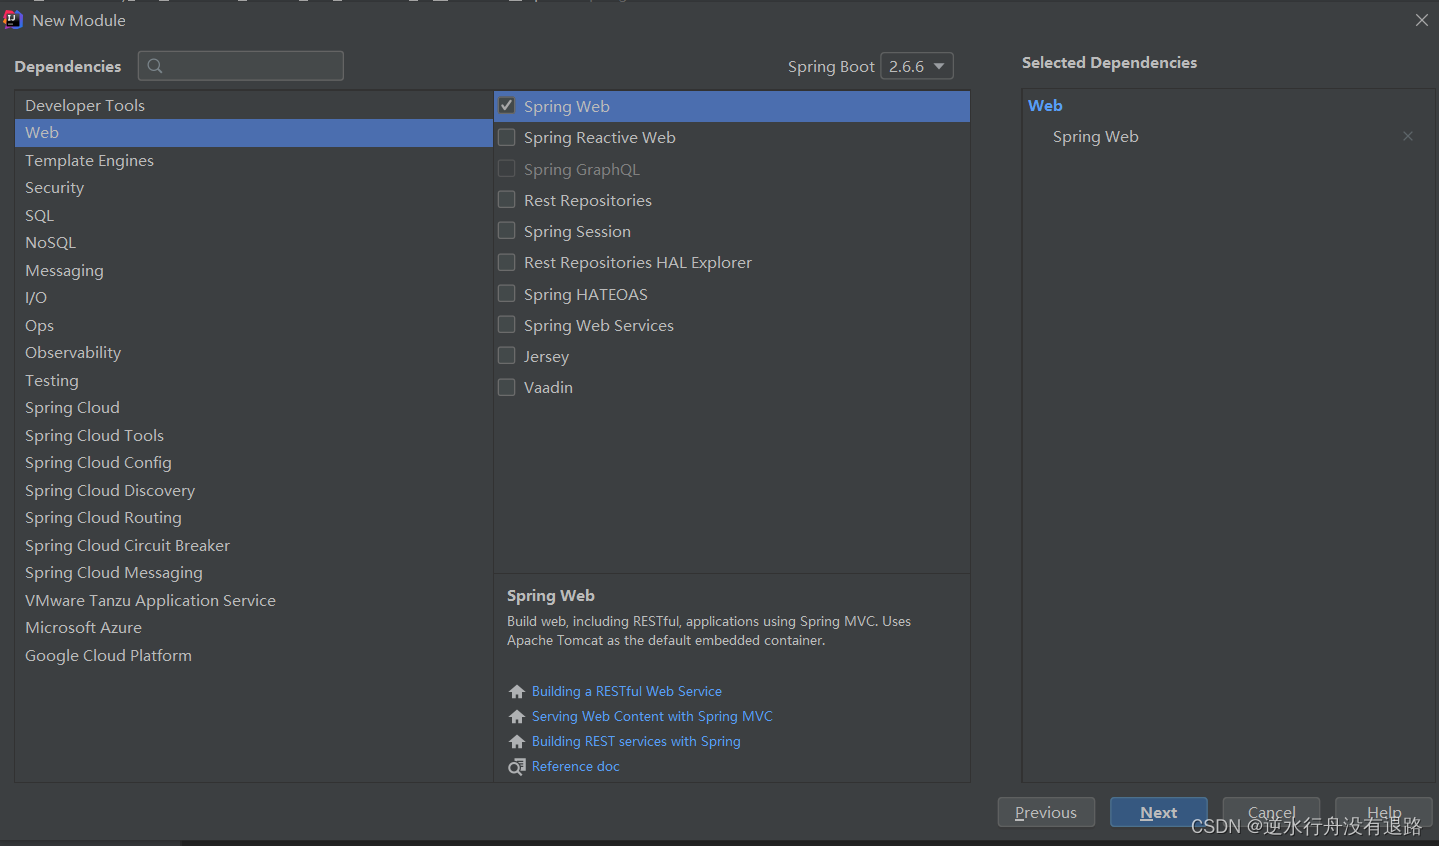This screenshot has width=1439, height=846.
Task: Open the NoSQL category
Action: [x=254, y=243]
